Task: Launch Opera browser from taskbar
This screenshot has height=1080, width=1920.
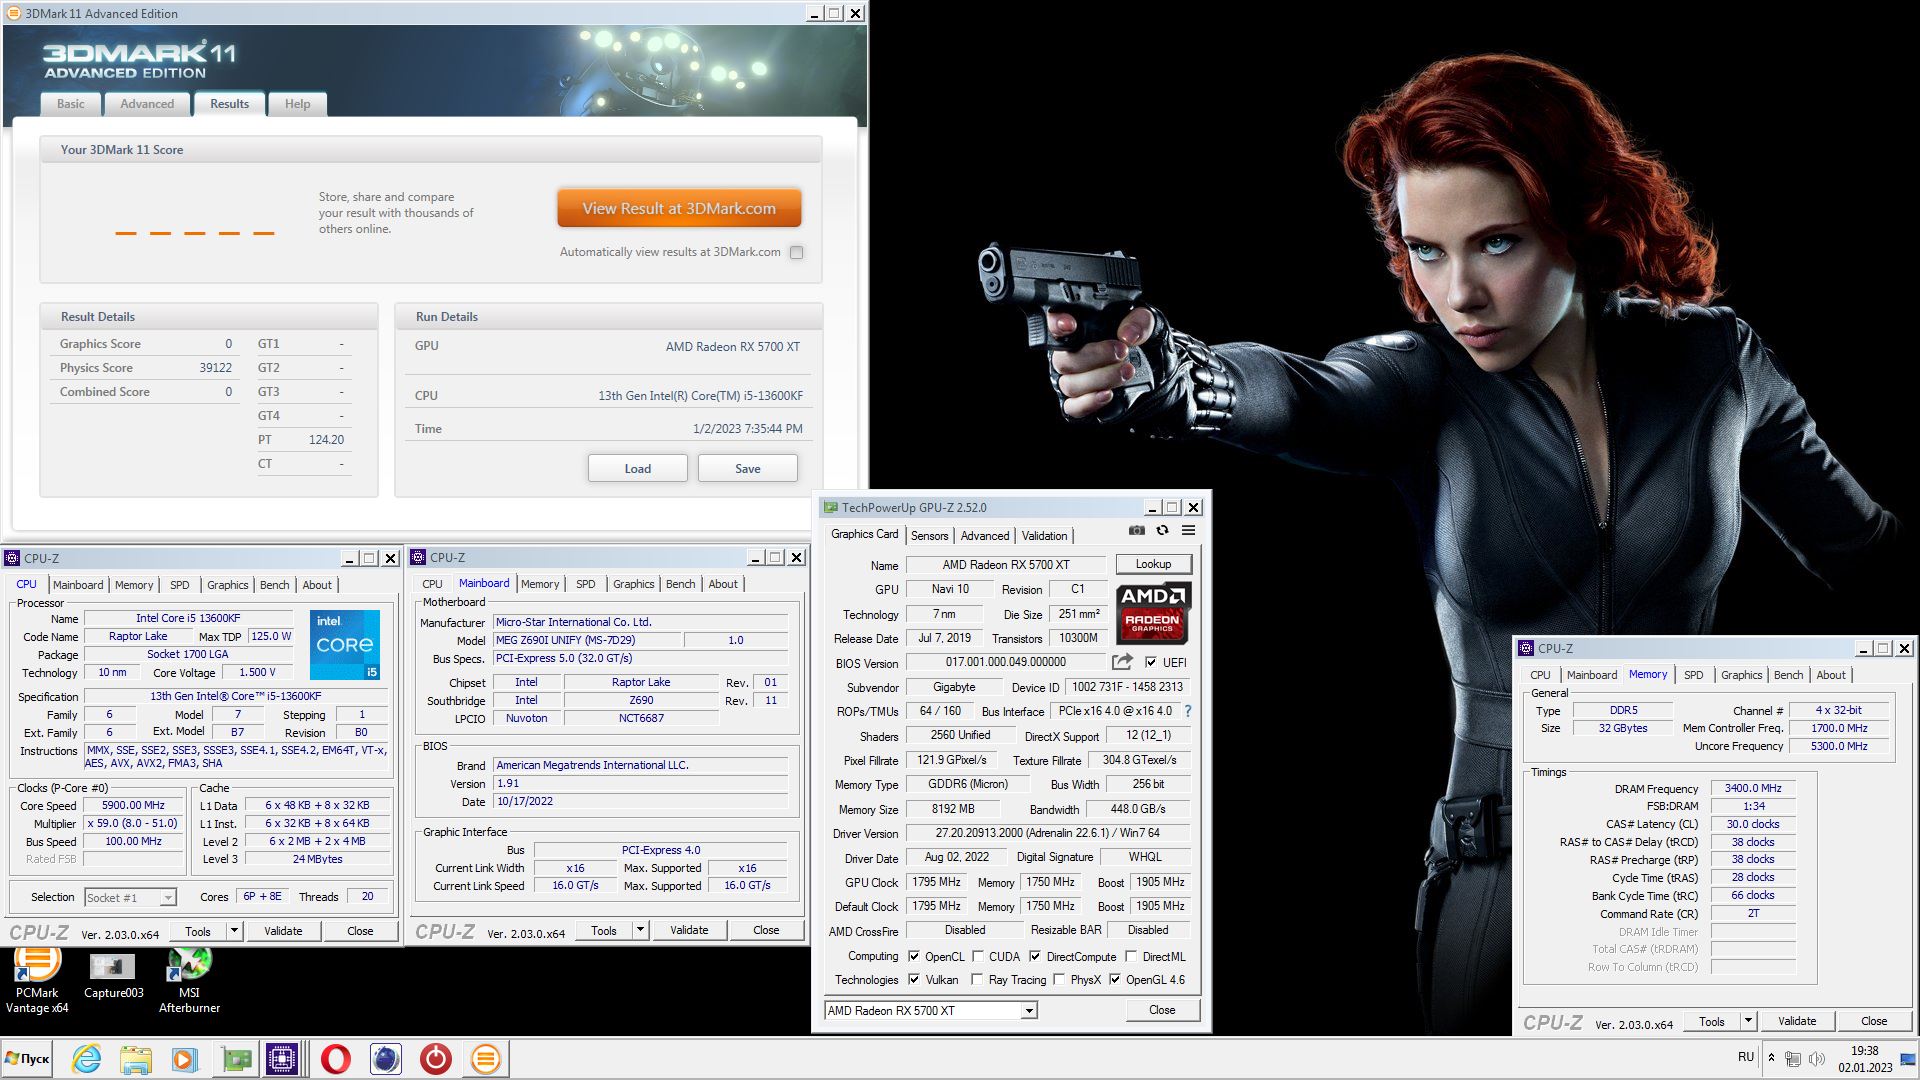Action: [x=336, y=1059]
